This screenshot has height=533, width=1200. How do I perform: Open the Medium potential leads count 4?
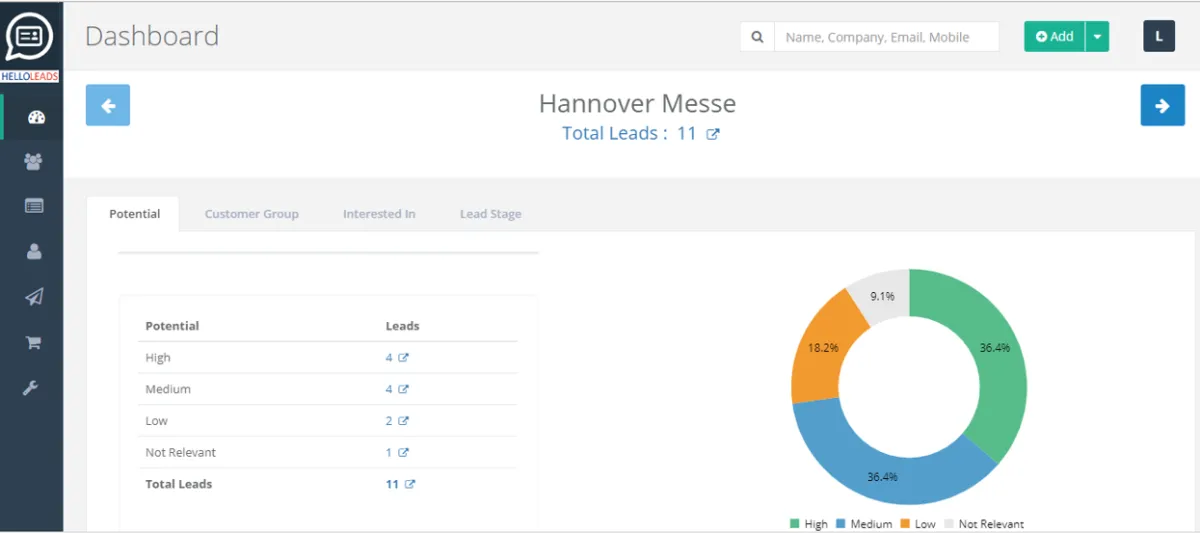coord(389,390)
